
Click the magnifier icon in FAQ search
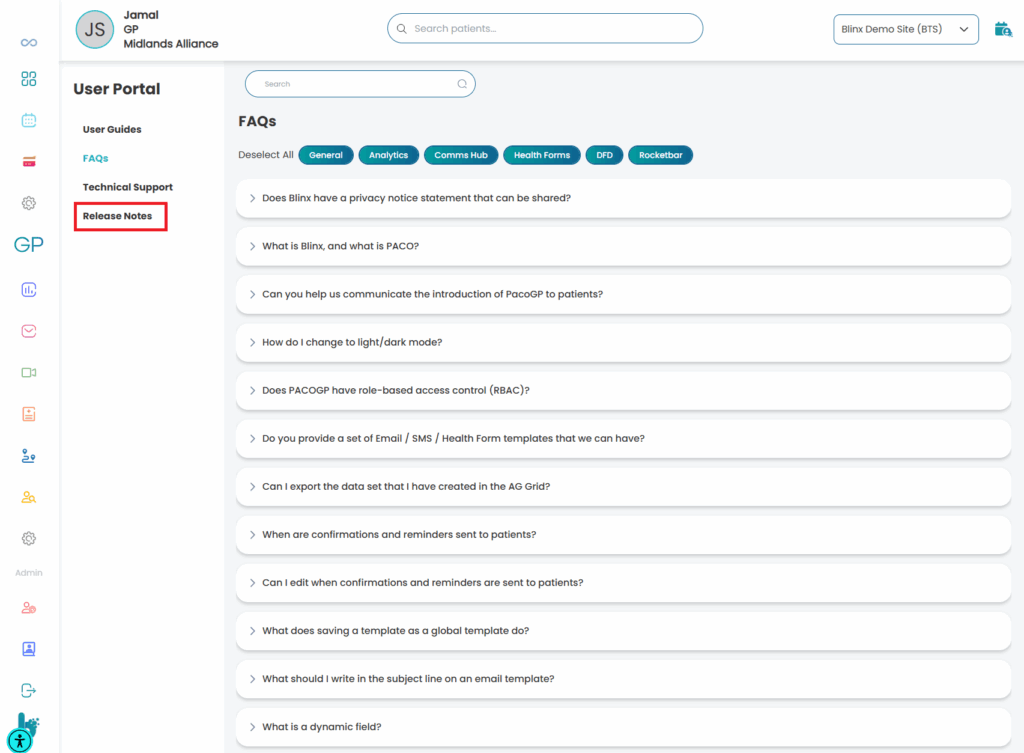462,84
